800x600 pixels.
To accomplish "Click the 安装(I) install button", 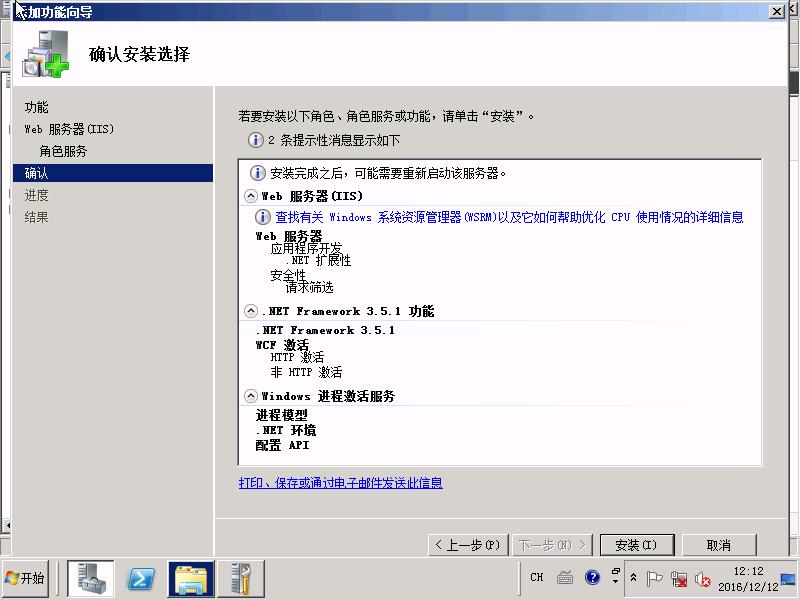I will click(636, 545).
